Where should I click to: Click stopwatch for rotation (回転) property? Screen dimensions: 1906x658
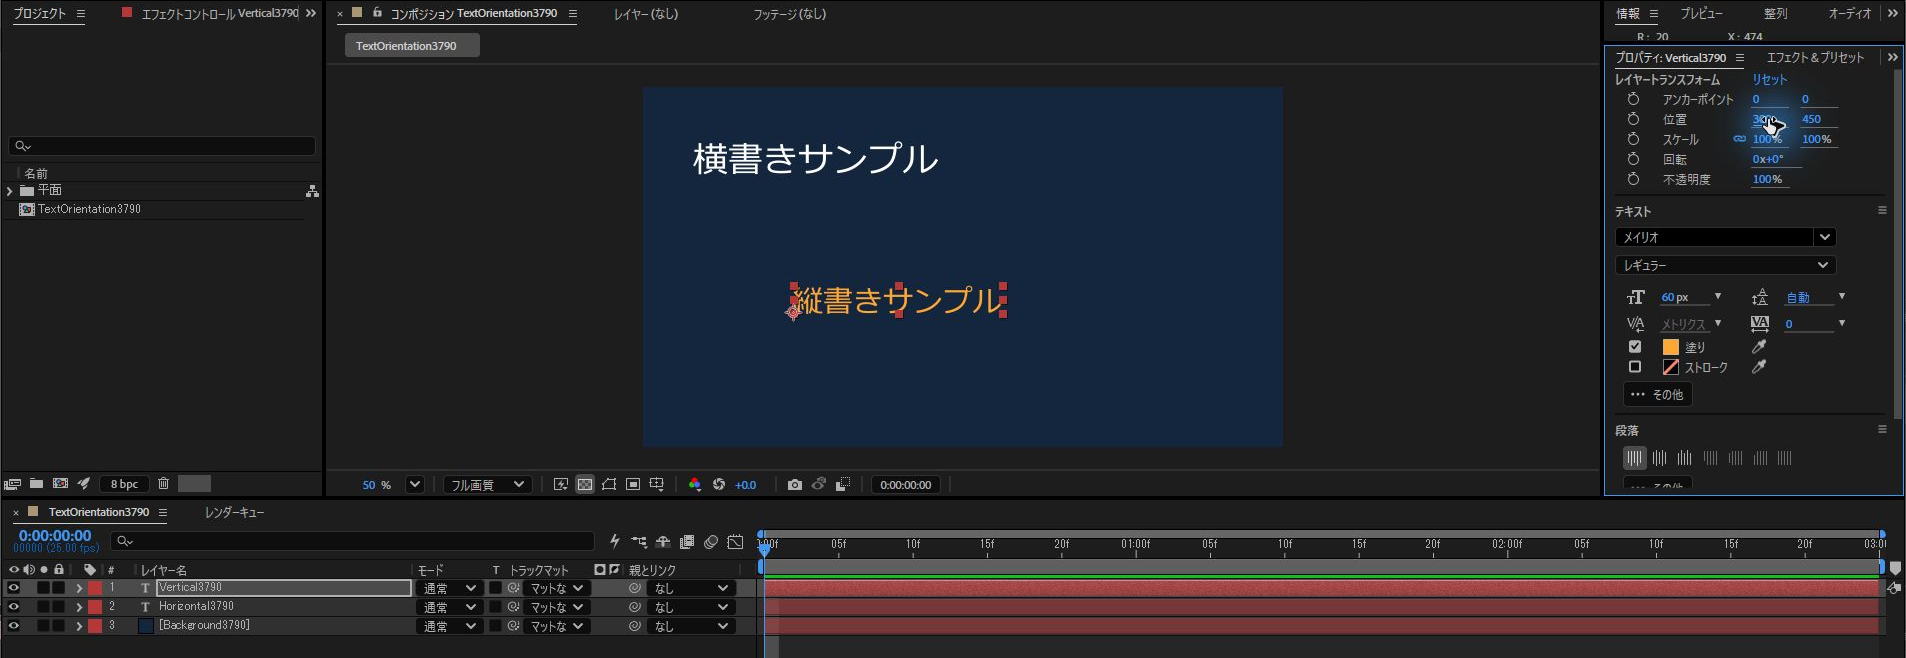click(1633, 159)
